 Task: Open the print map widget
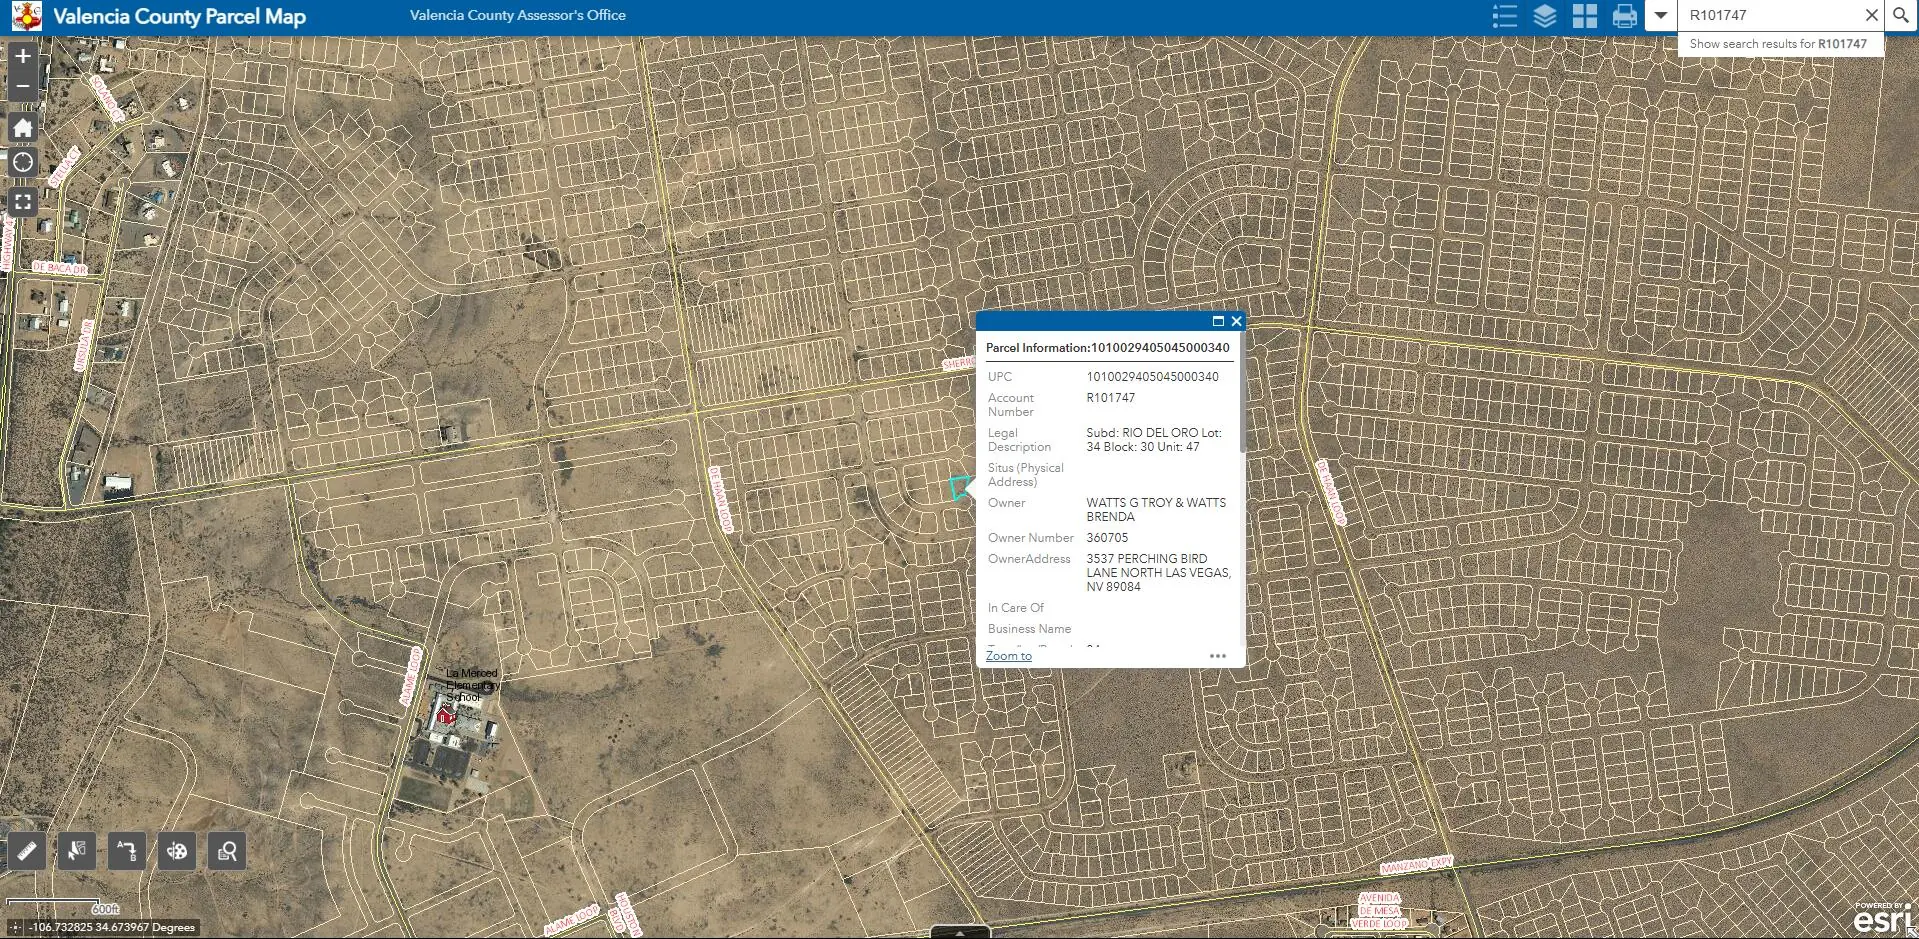pos(1625,16)
